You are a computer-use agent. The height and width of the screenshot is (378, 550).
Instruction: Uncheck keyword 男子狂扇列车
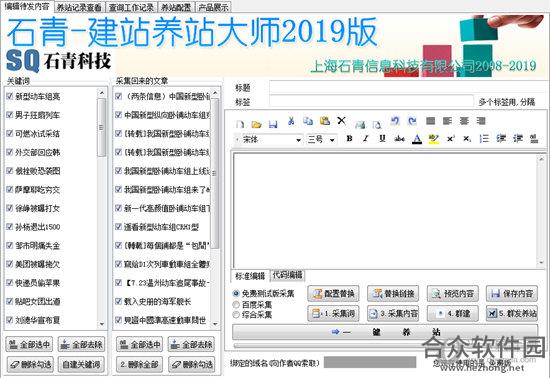[x=9, y=115]
